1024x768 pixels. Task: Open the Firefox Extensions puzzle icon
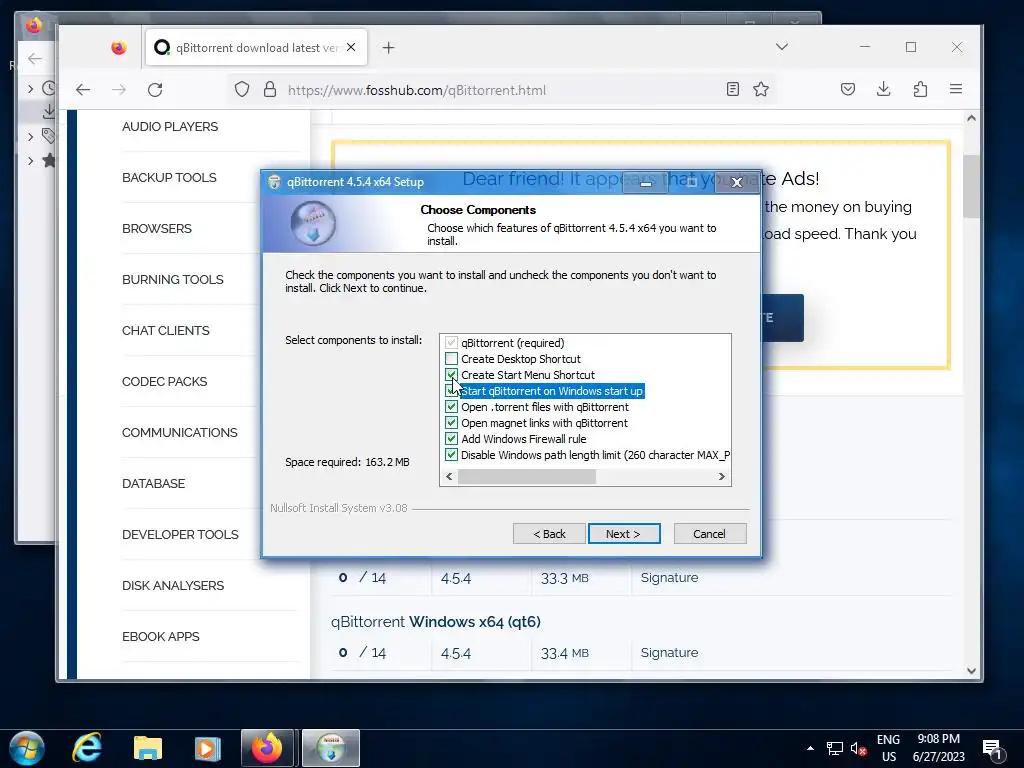pos(920,89)
